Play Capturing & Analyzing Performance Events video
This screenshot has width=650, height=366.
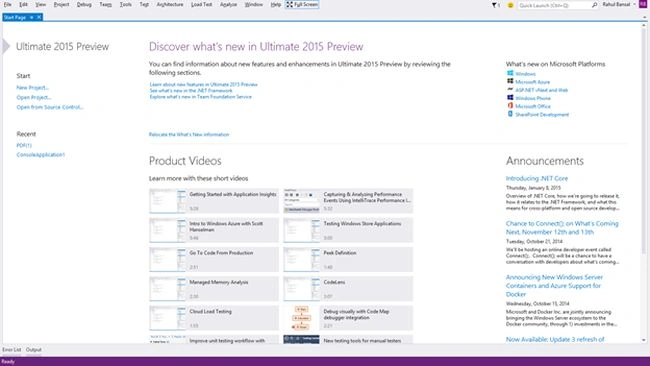348,201
